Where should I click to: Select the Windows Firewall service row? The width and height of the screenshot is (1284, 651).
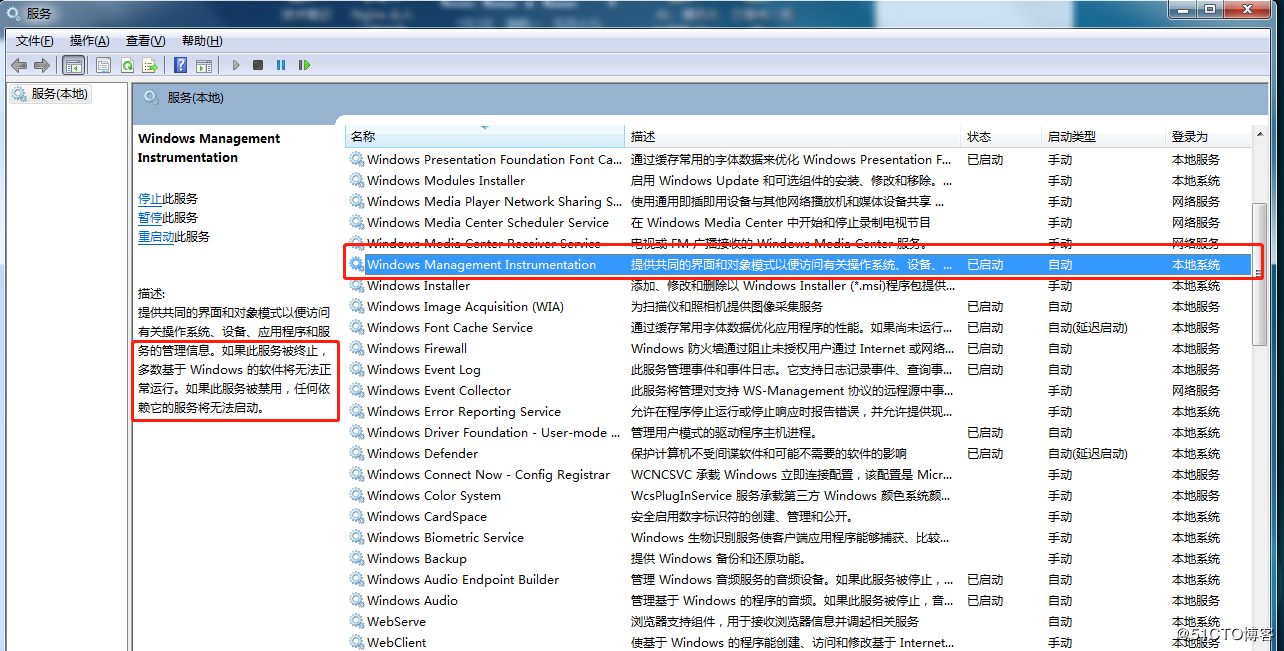coord(416,349)
